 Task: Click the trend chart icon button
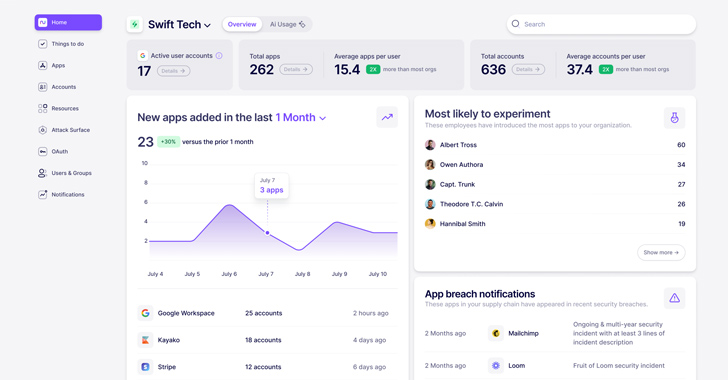pyautogui.click(x=387, y=118)
